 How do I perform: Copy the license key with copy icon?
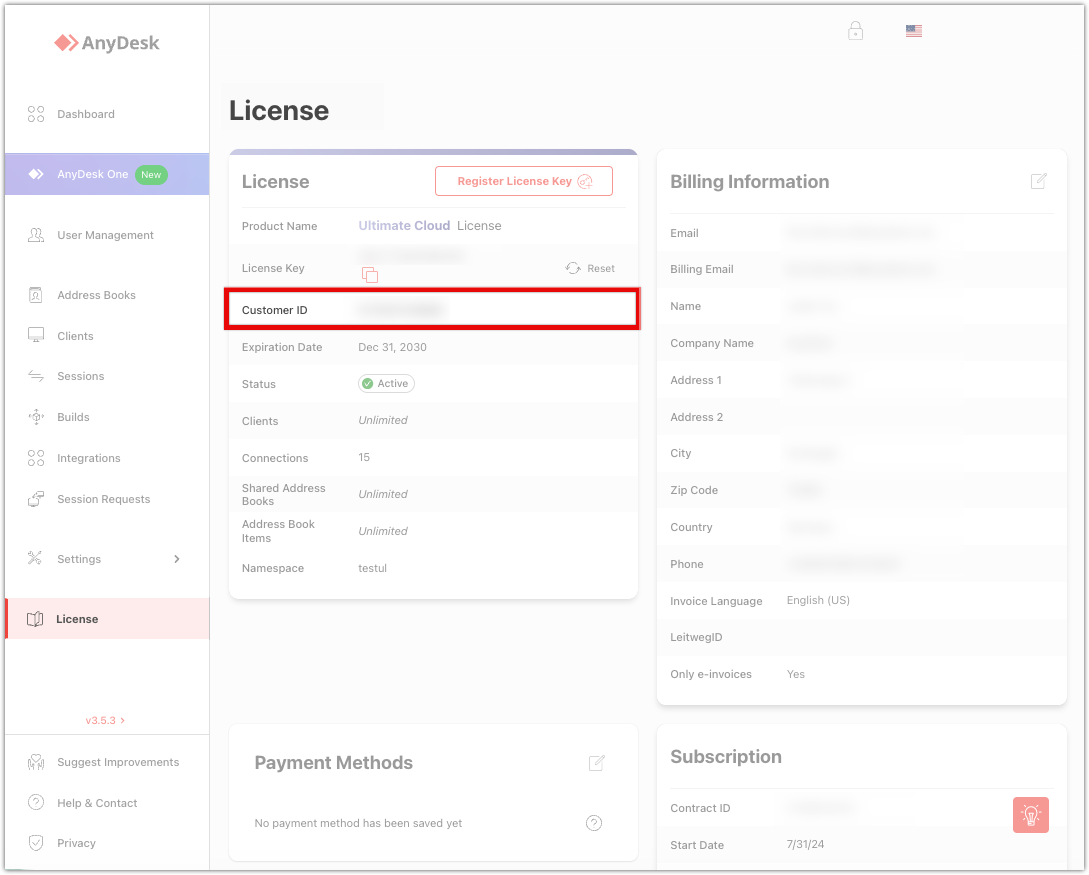coord(370,276)
